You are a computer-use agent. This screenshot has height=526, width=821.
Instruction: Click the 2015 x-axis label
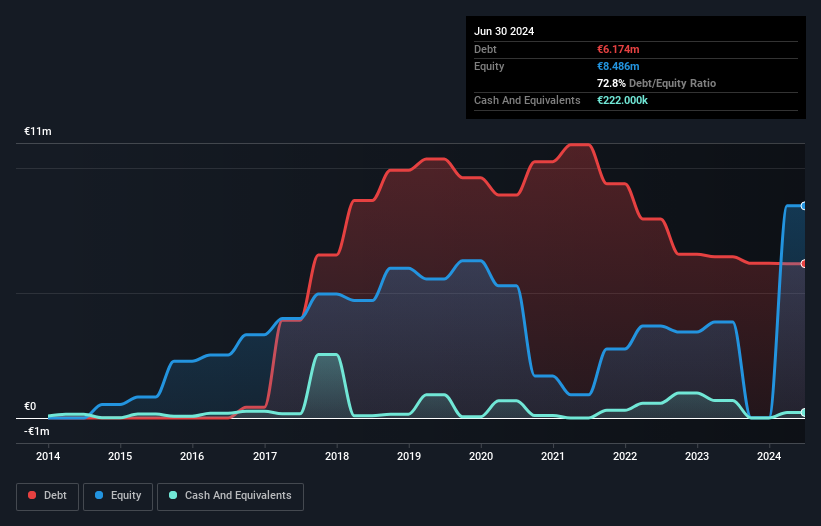[120, 456]
